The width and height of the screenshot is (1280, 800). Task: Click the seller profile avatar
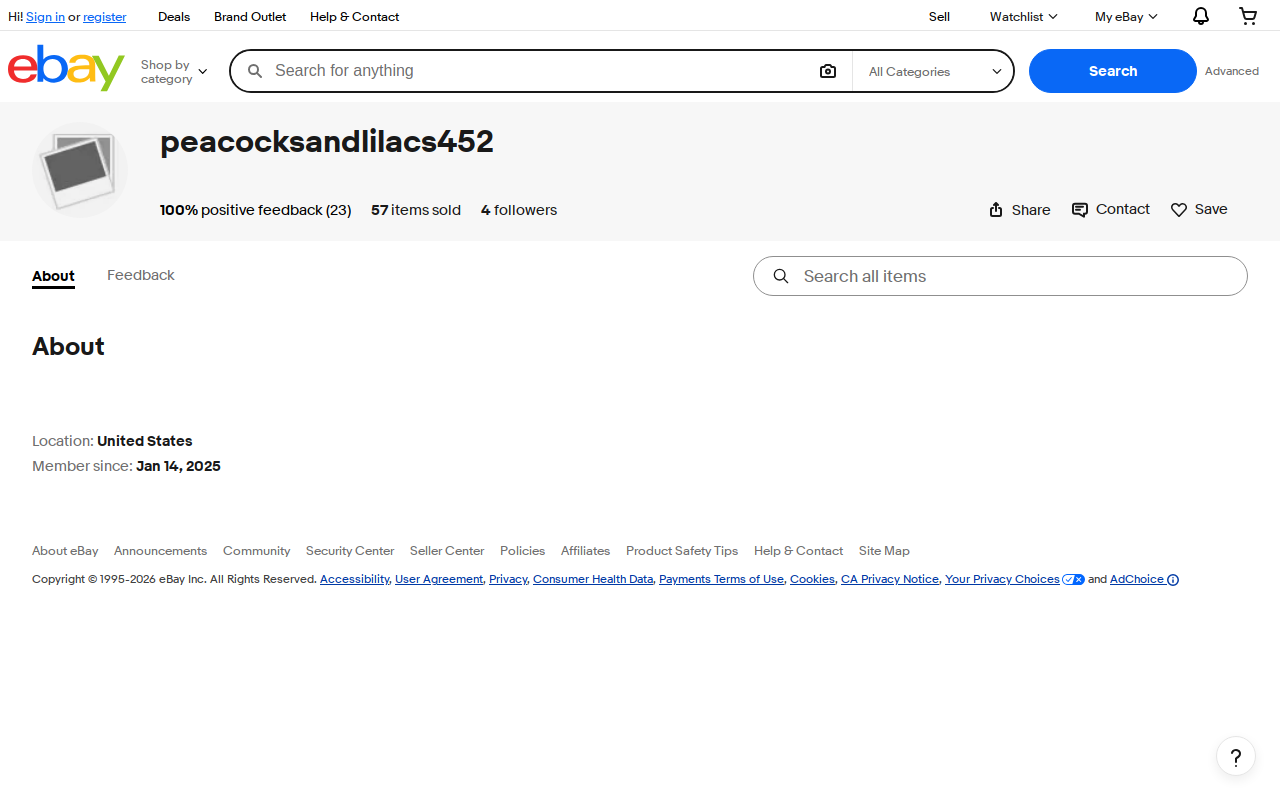80,170
